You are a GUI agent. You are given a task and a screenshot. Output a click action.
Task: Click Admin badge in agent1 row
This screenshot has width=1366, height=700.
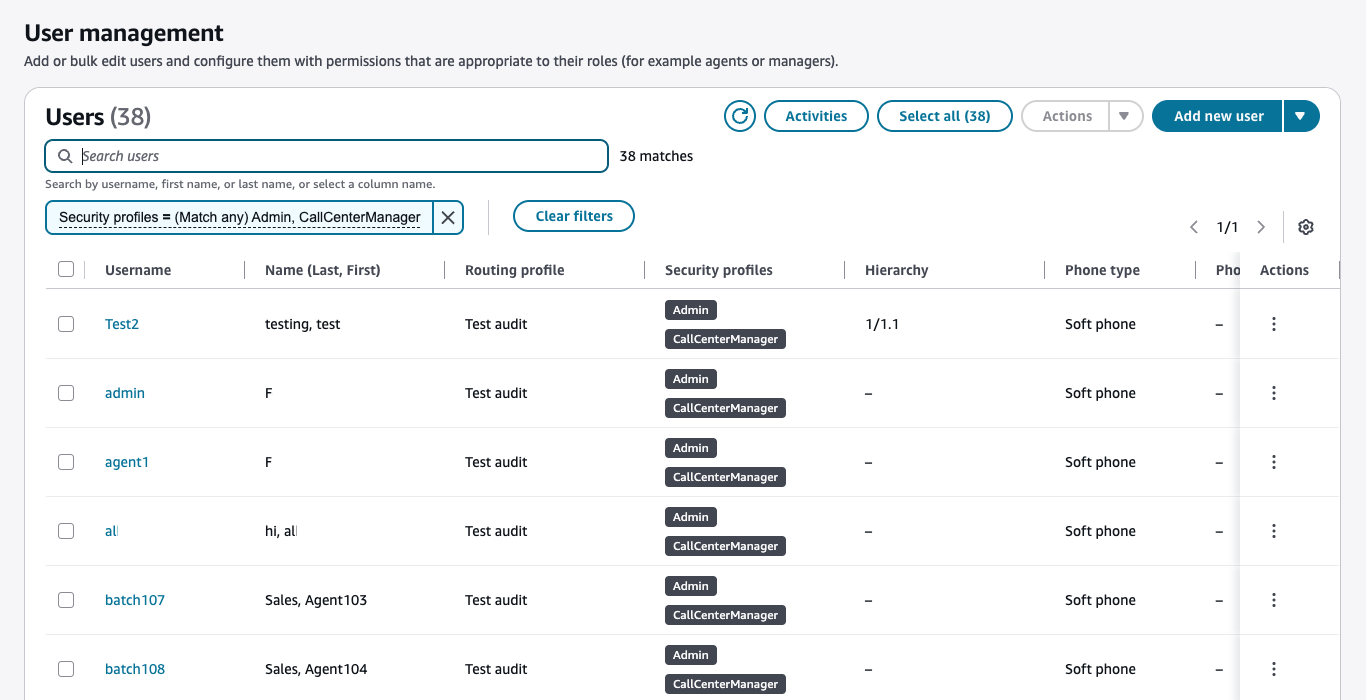[691, 448]
